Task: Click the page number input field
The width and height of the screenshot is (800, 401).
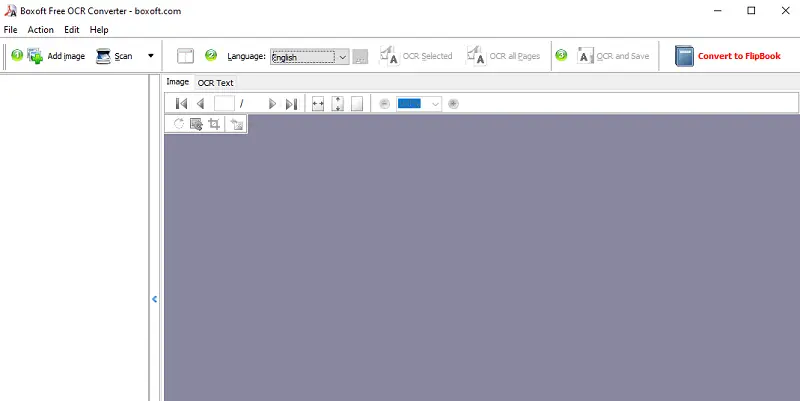Action: coord(224,103)
